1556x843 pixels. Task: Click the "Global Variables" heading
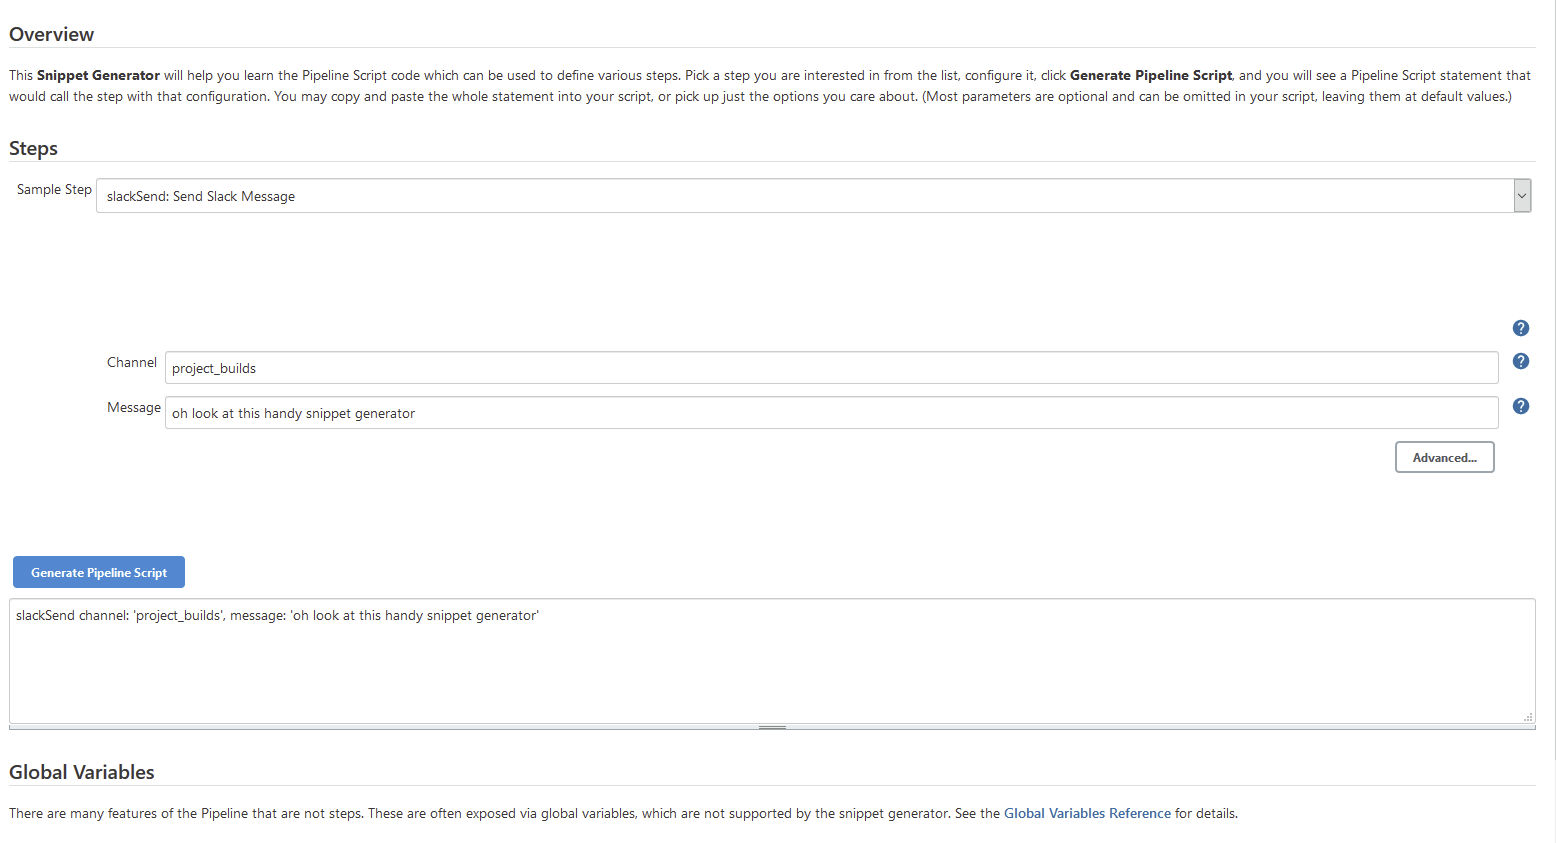(82, 772)
